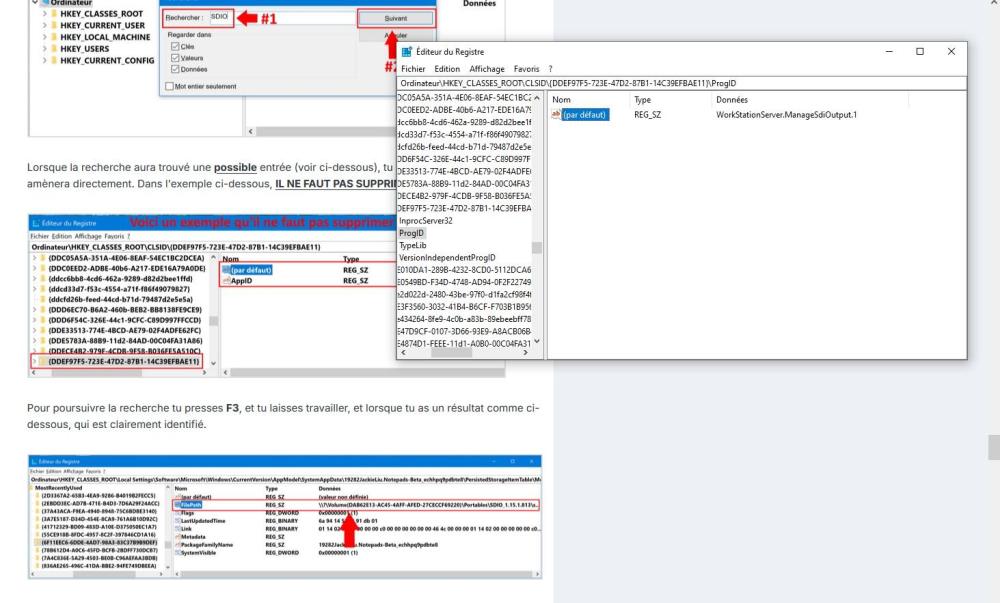Viewport: 1000px width, 603px height.
Task: Select the DECE4B2-979F-4CDB key in front tree
Action: (464, 196)
